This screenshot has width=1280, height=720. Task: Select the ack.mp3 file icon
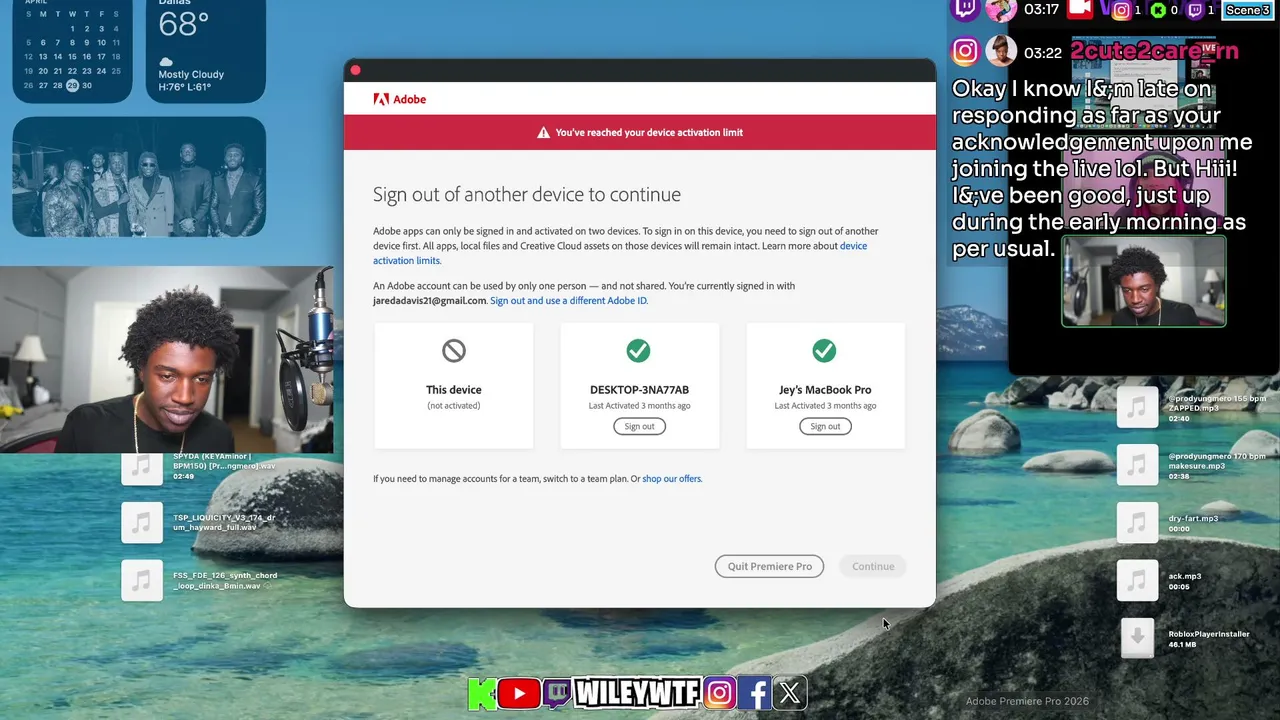1137,580
